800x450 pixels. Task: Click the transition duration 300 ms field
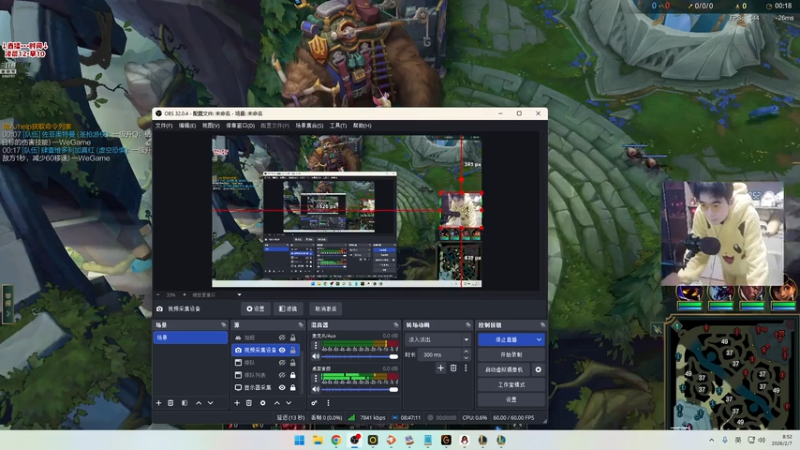(x=441, y=355)
